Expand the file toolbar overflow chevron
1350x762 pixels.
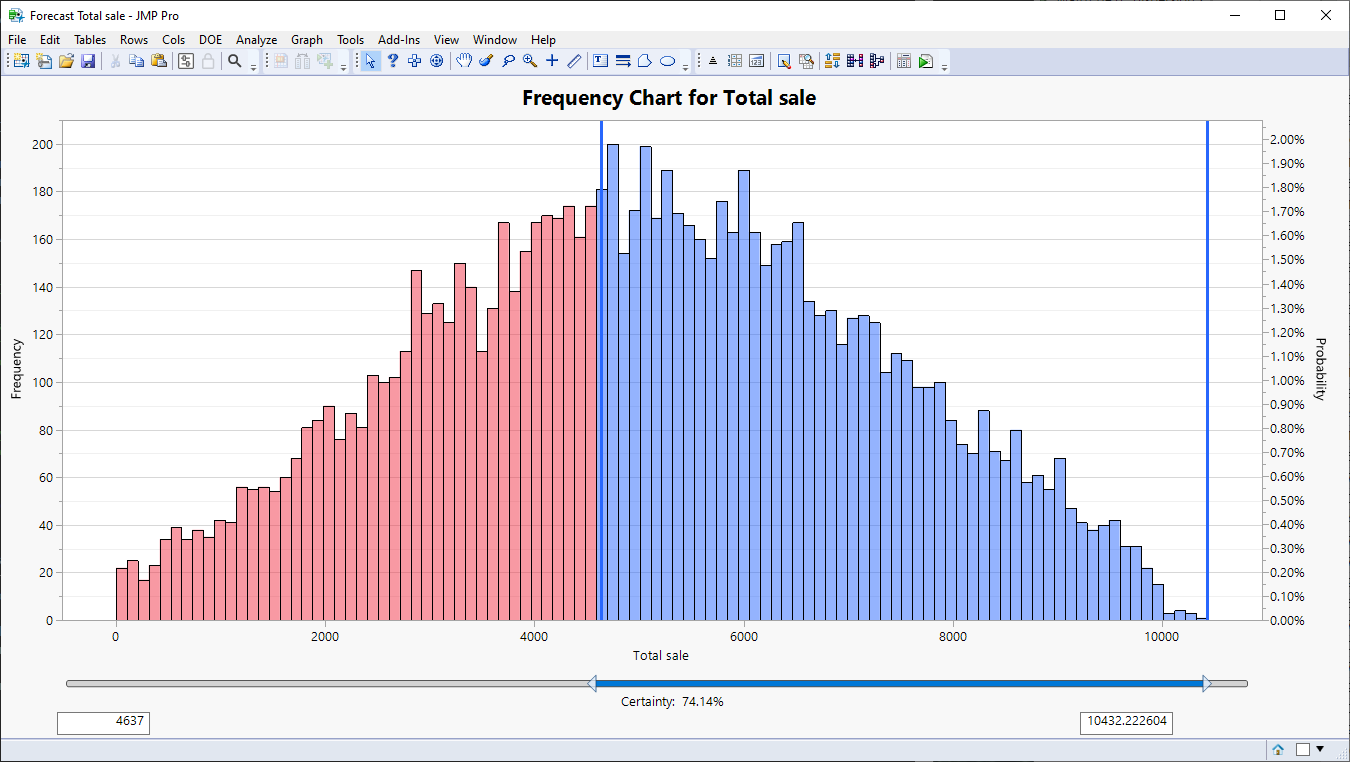tap(253, 66)
